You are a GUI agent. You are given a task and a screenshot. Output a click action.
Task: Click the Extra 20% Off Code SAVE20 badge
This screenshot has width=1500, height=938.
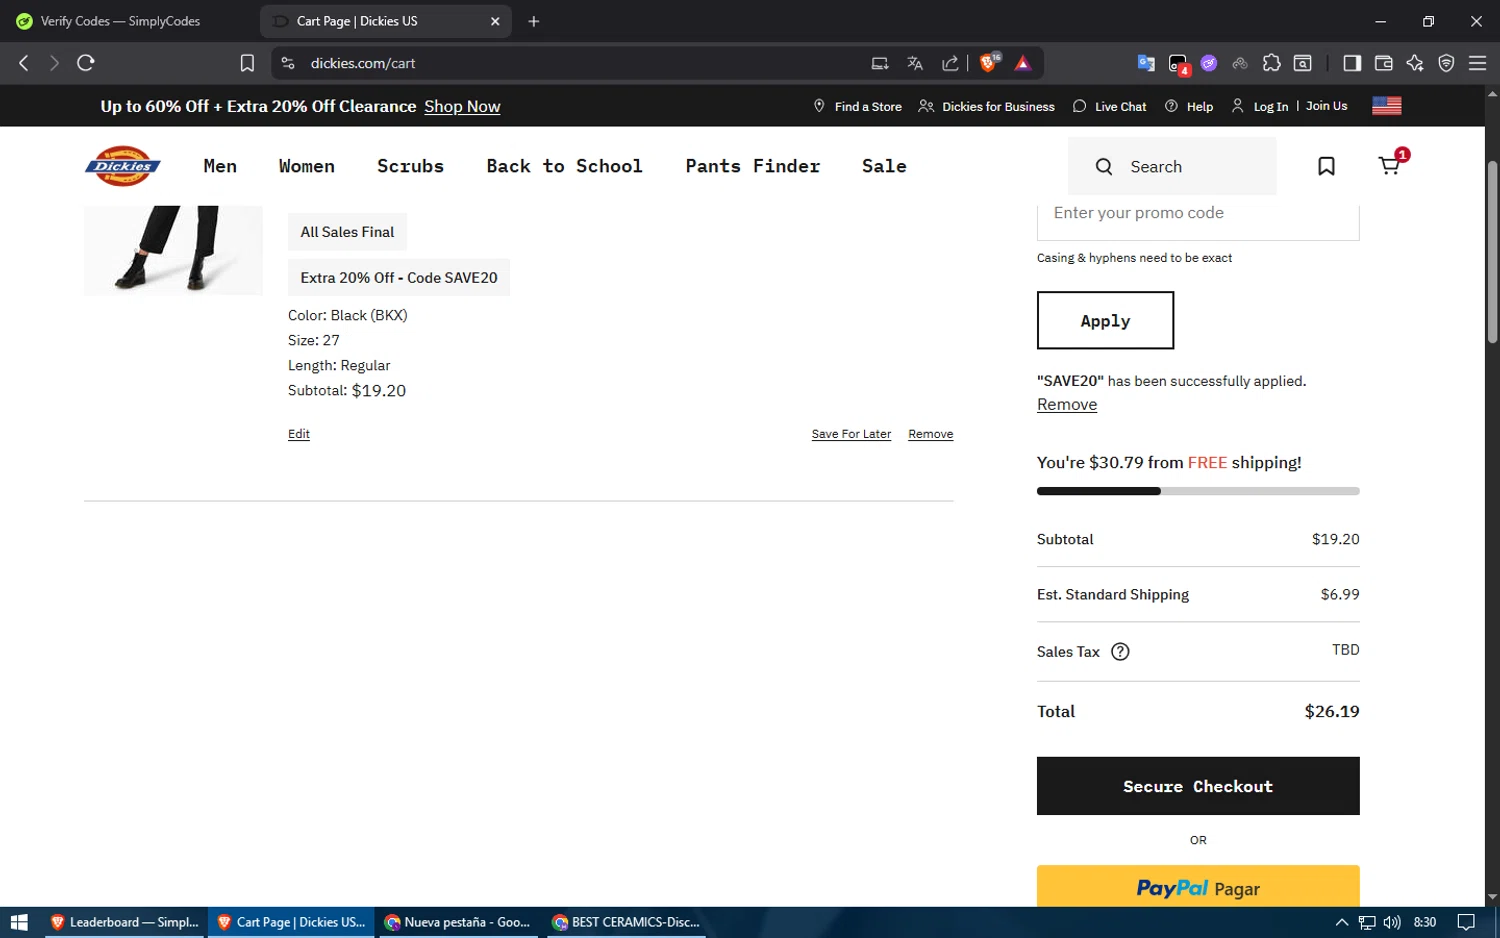pyautogui.click(x=399, y=278)
